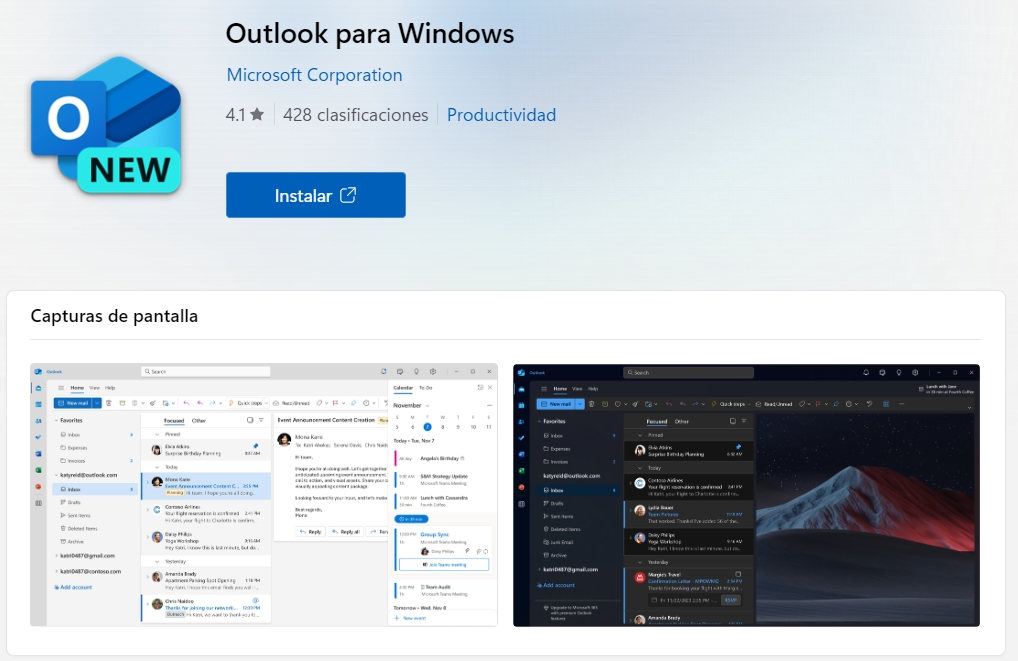Open the light theme Outlook screenshot thumbnail
Screen dimensions: 1018x661
click(264, 495)
